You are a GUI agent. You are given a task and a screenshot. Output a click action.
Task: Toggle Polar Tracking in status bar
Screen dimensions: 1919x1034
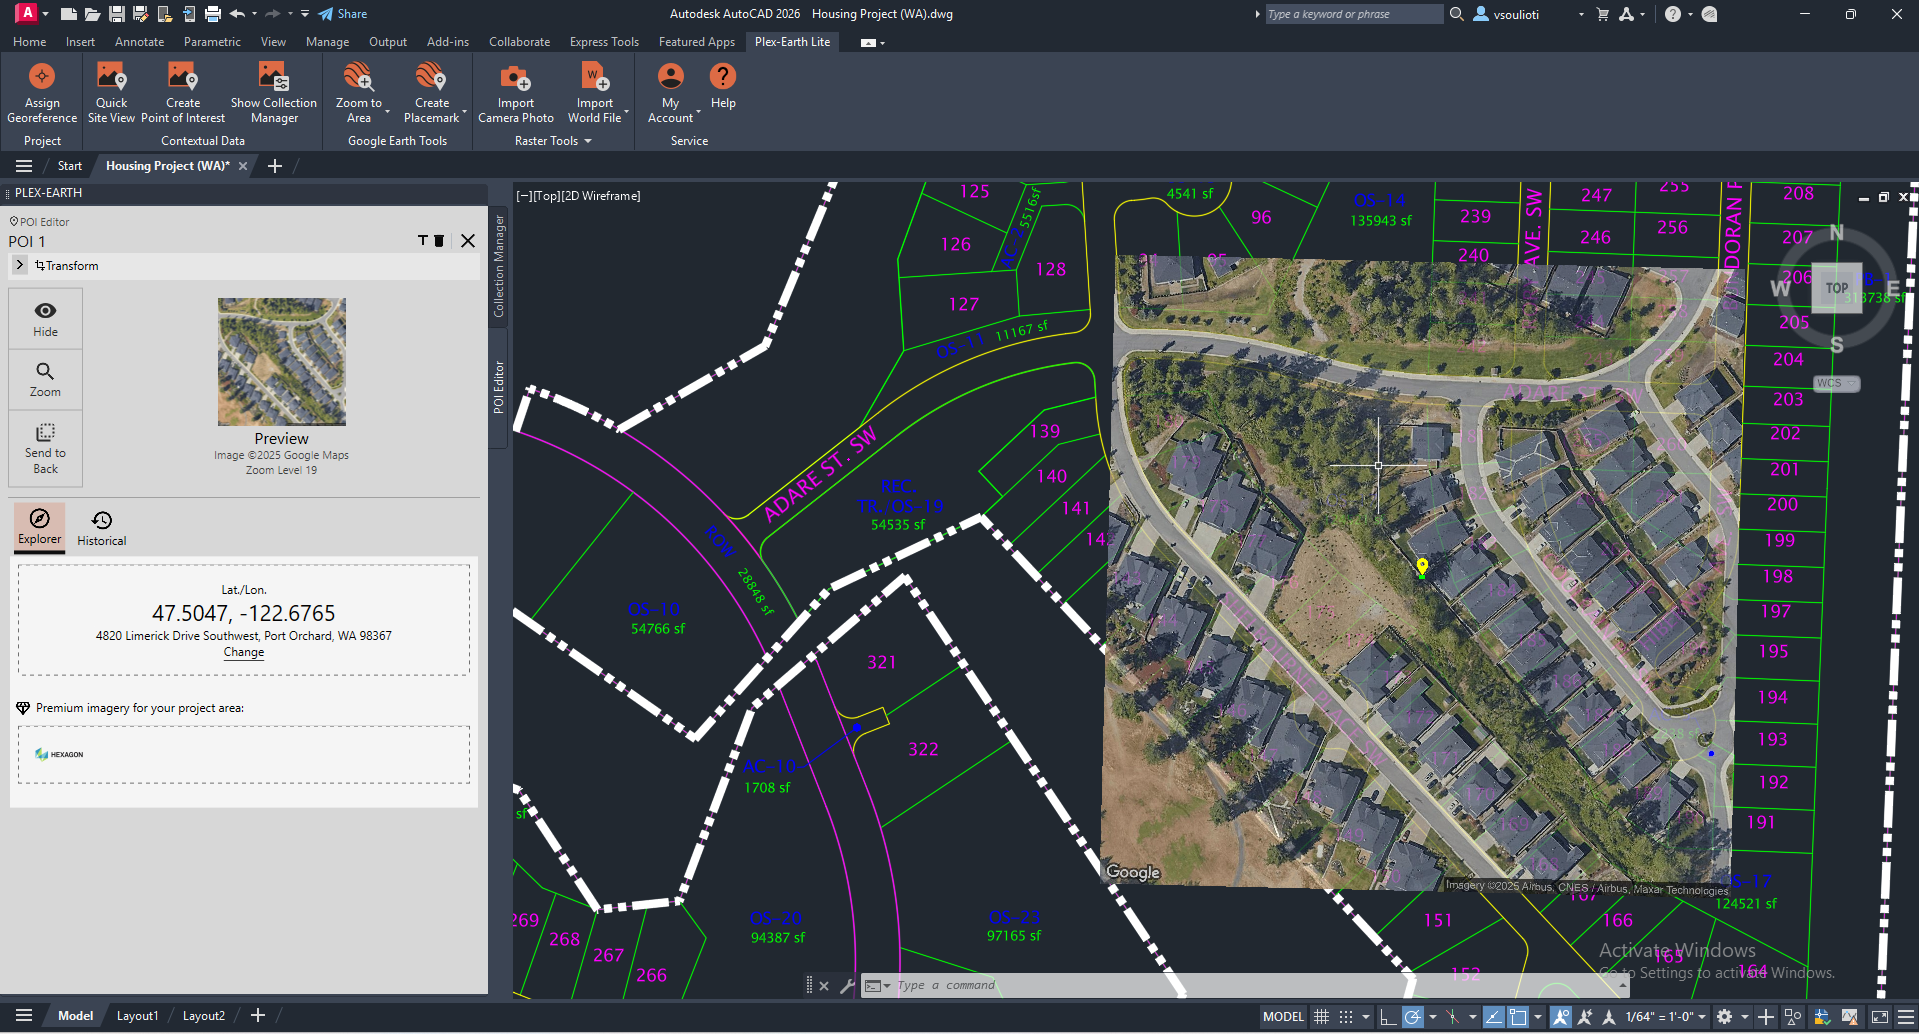(x=1412, y=1017)
